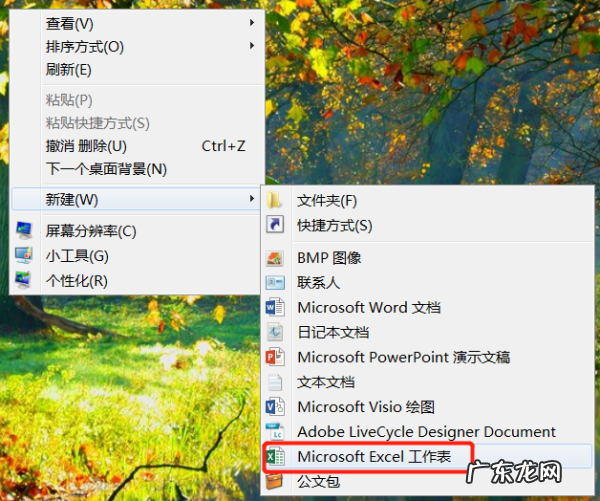
Task: Click the 新建(W) submenu arrow
Action: 252,199
